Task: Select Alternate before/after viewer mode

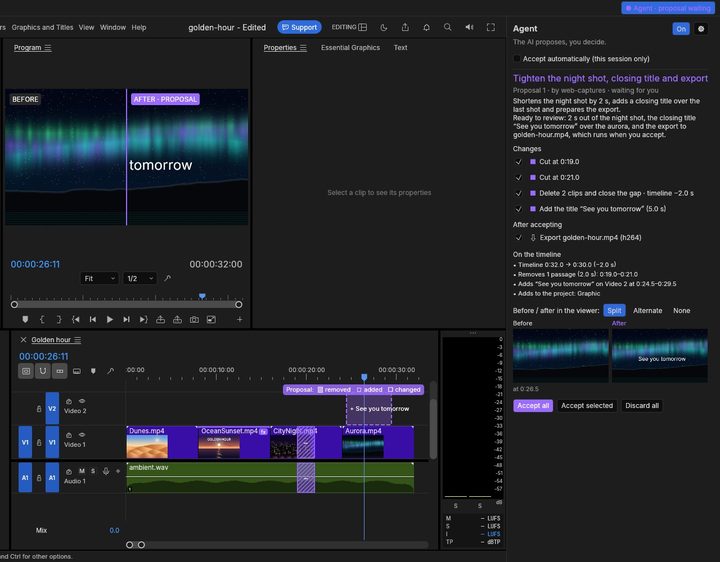Action: click(647, 310)
